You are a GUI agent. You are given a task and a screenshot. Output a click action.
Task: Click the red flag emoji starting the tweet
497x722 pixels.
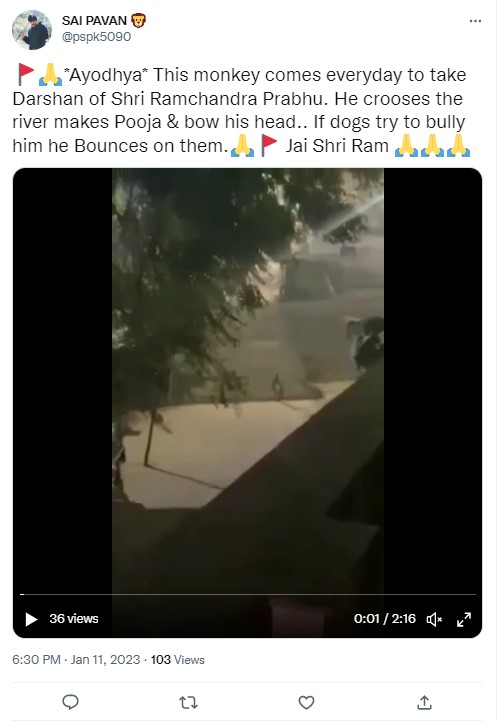tap(26, 74)
